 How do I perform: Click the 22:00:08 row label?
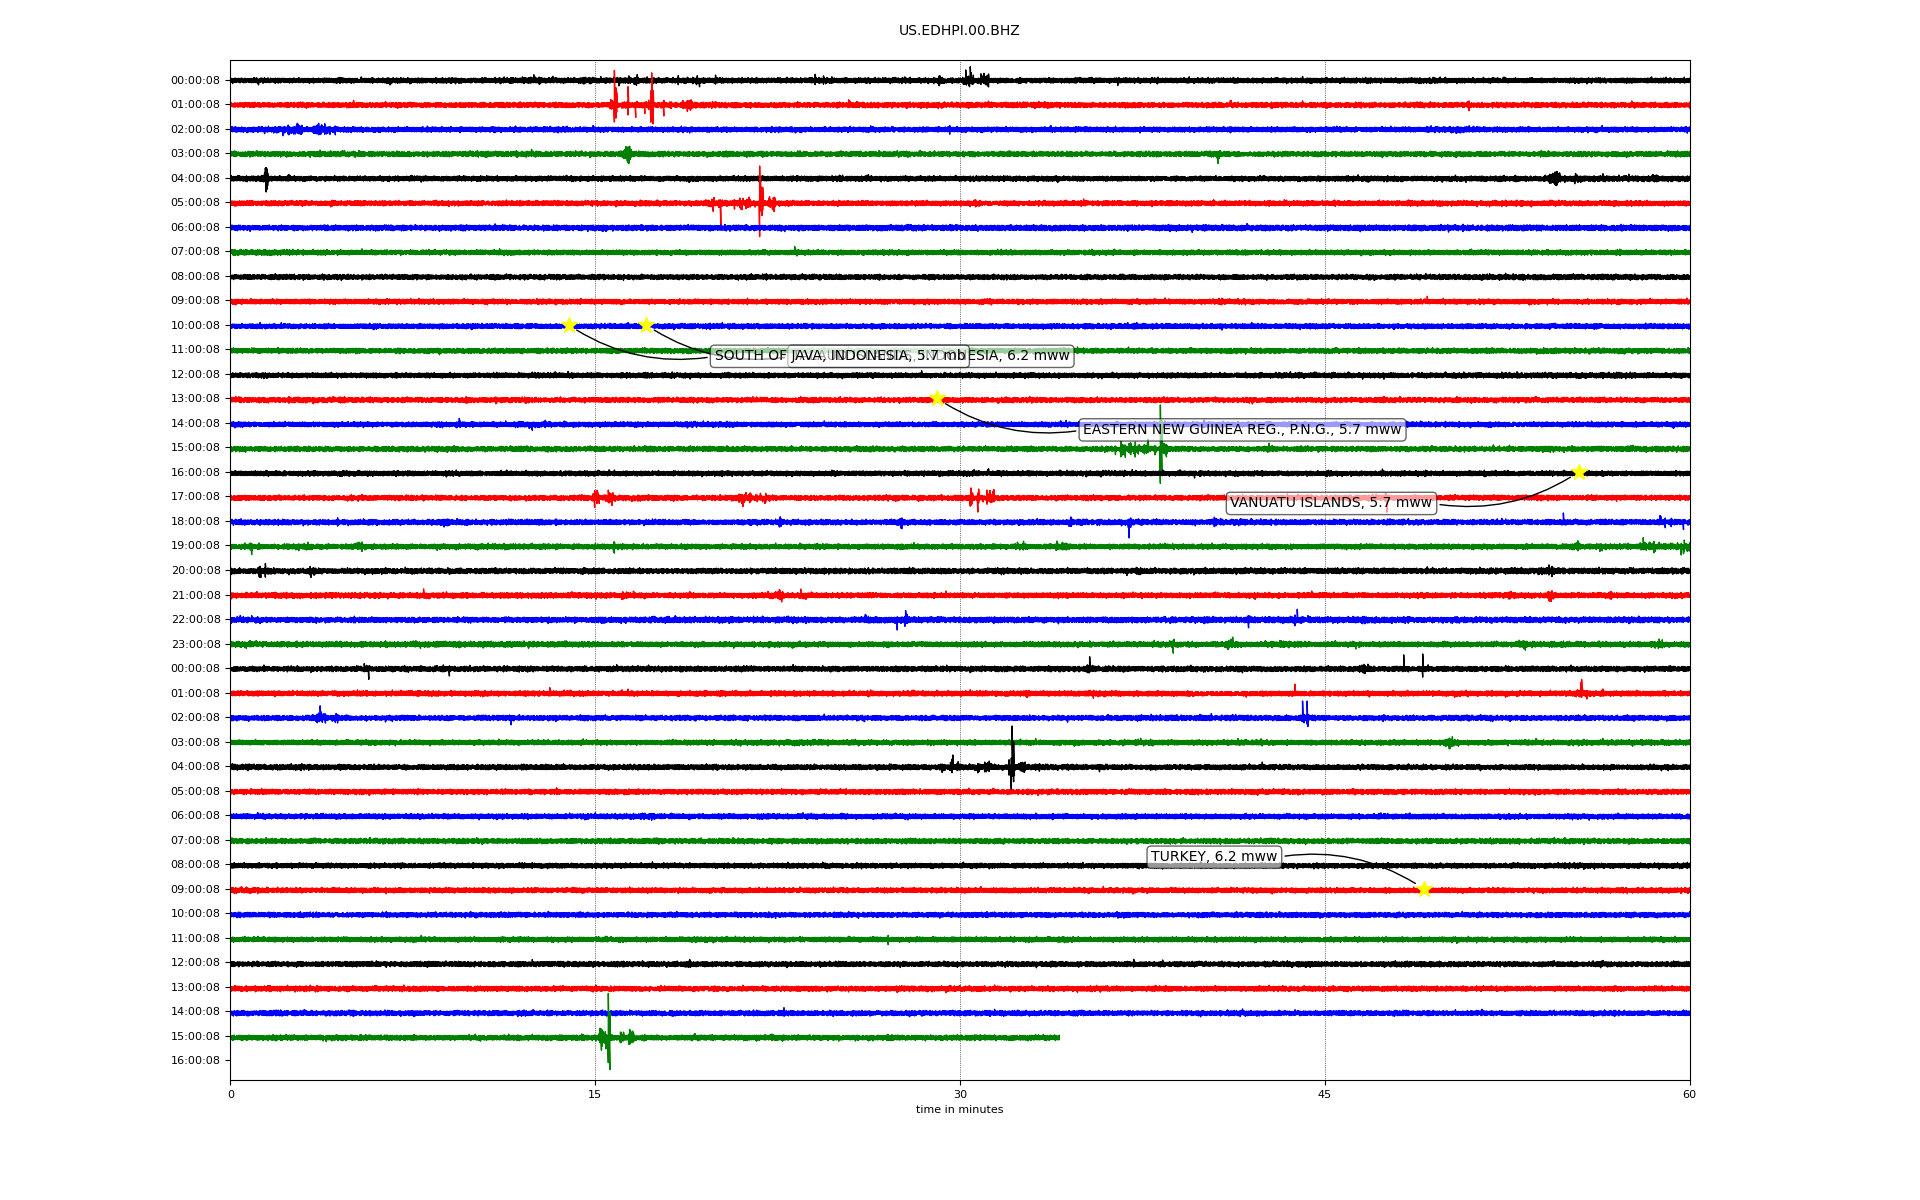pyautogui.click(x=195, y=619)
